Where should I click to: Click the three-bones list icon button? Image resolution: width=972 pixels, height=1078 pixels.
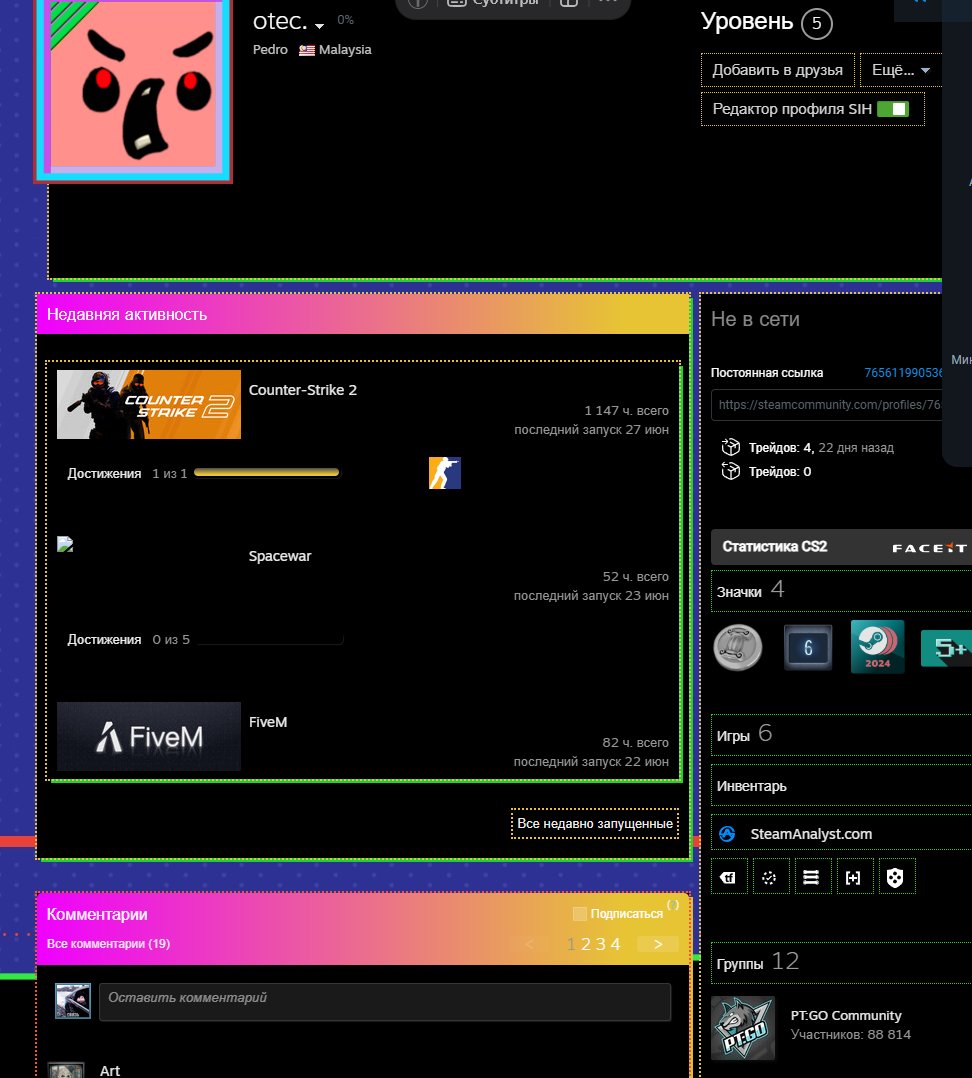coord(811,877)
